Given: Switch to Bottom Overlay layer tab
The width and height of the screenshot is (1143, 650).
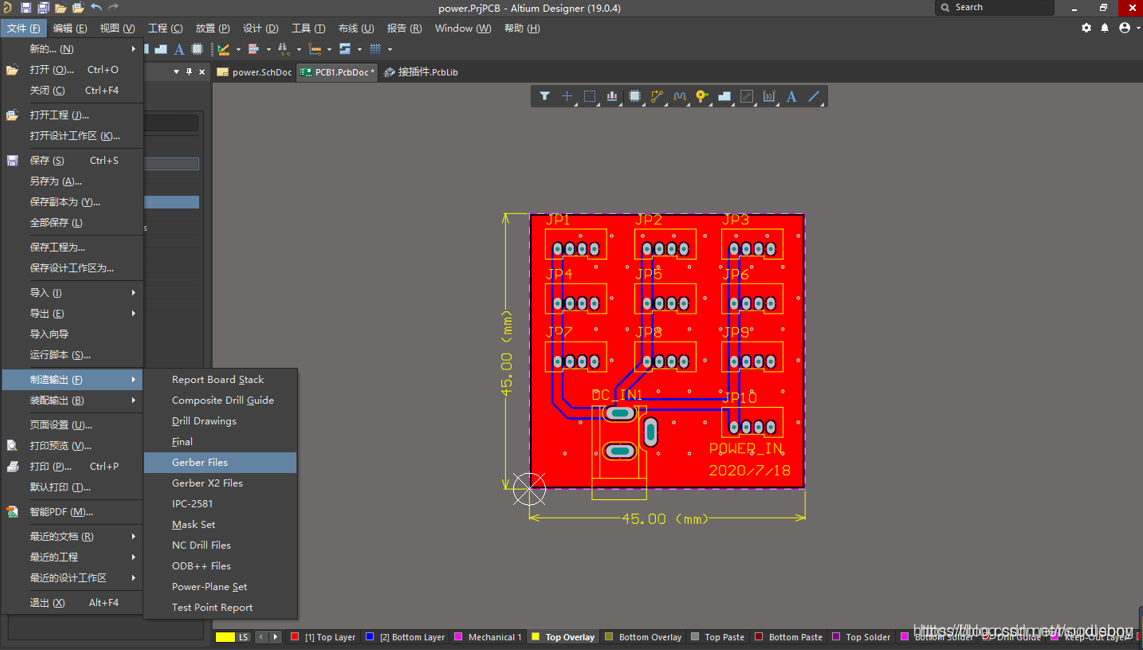Looking at the screenshot, I should click(643, 637).
